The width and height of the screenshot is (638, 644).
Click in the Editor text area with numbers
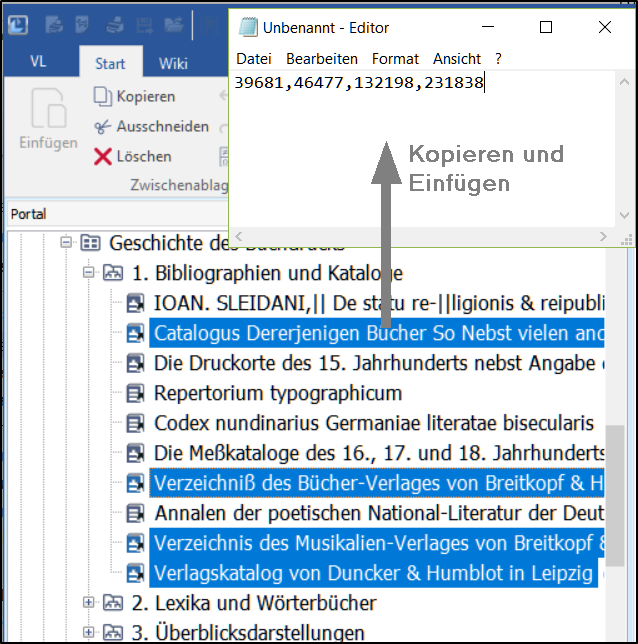coord(420,150)
